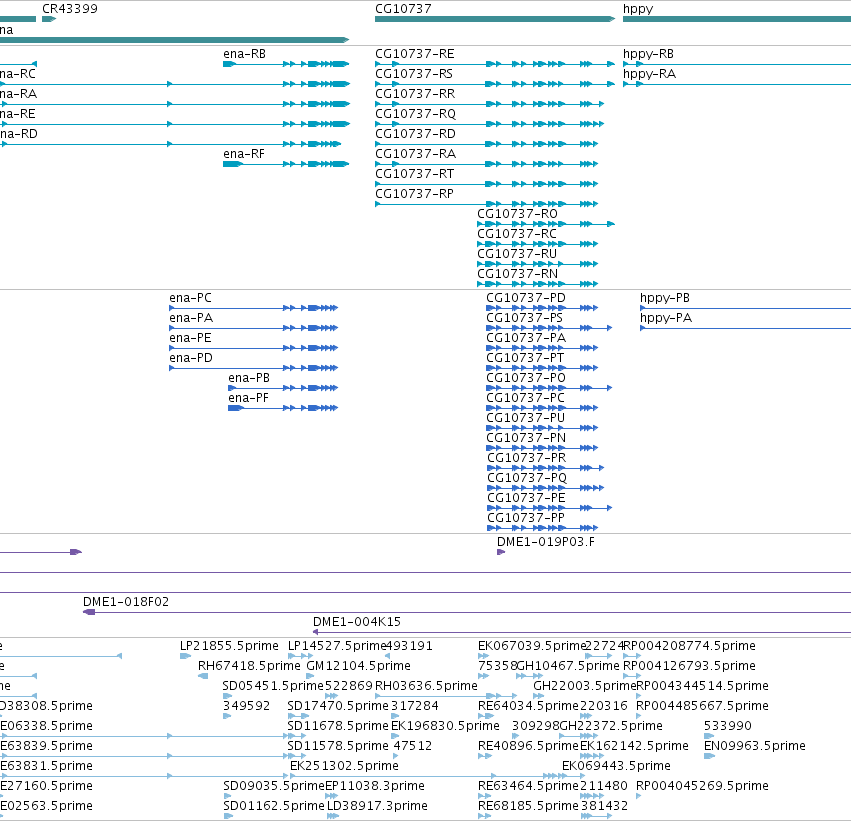The width and height of the screenshot is (851, 821).
Task: Click the RE68185.5prime EST label
Action: coord(528,806)
